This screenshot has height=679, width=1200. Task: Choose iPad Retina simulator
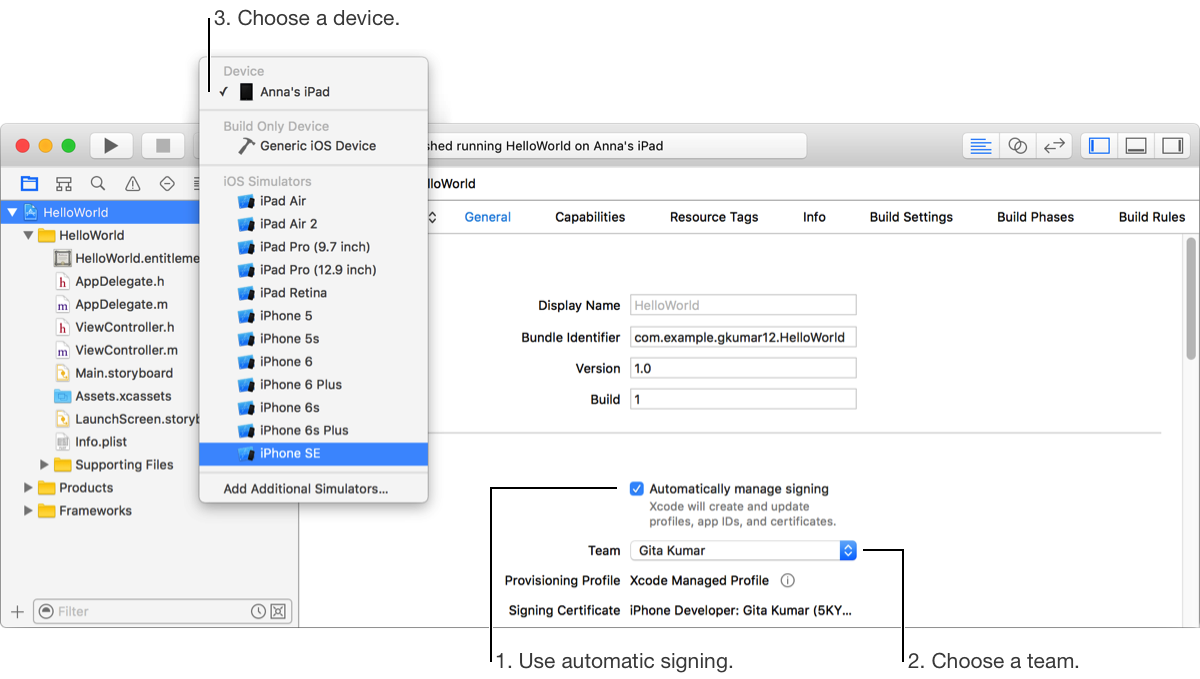[x=314, y=293]
